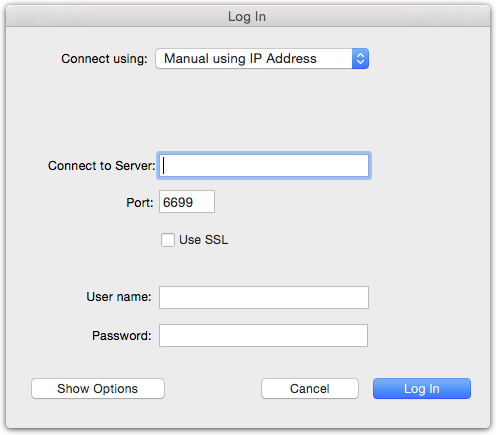
Task: Click into the Password field
Action: coord(264,336)
